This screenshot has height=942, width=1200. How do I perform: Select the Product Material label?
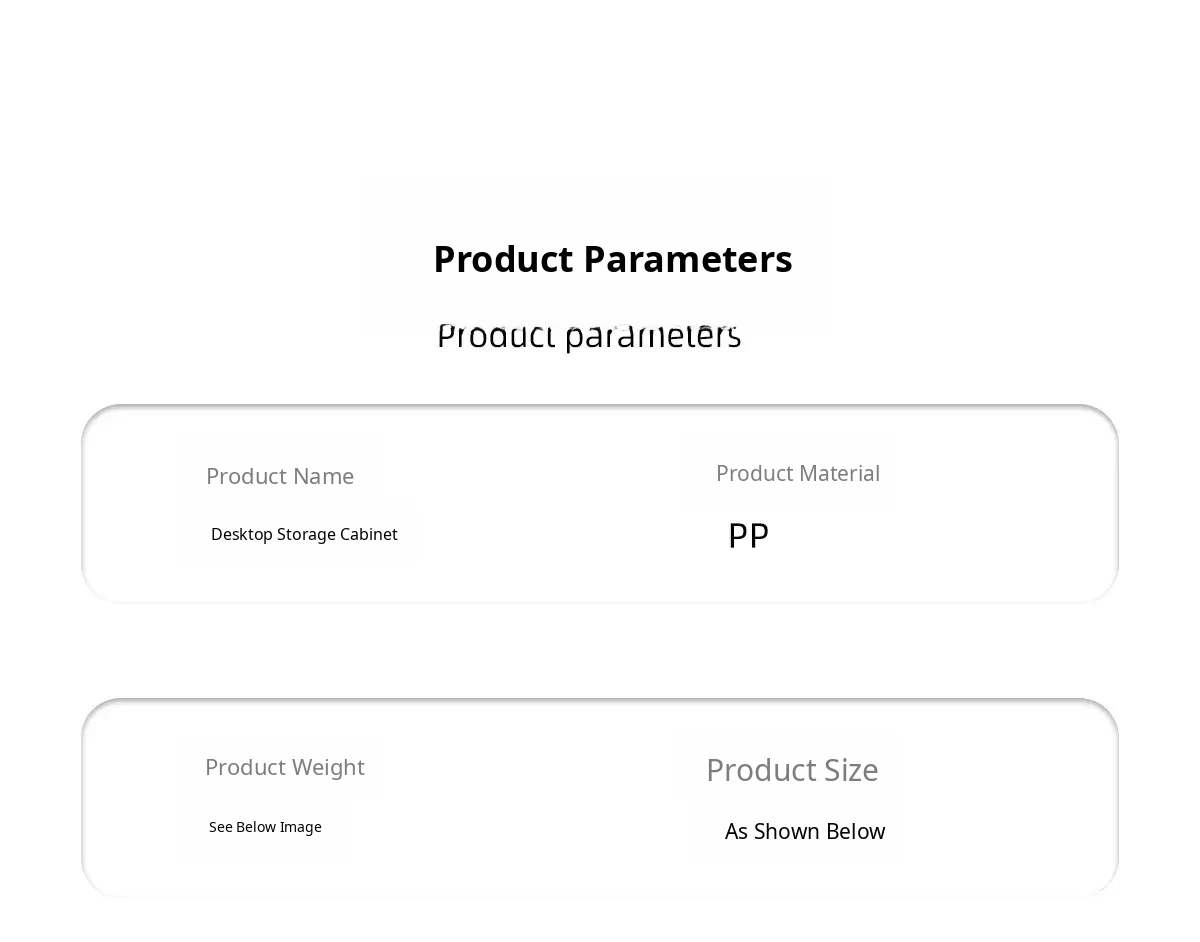click(797, 473)
